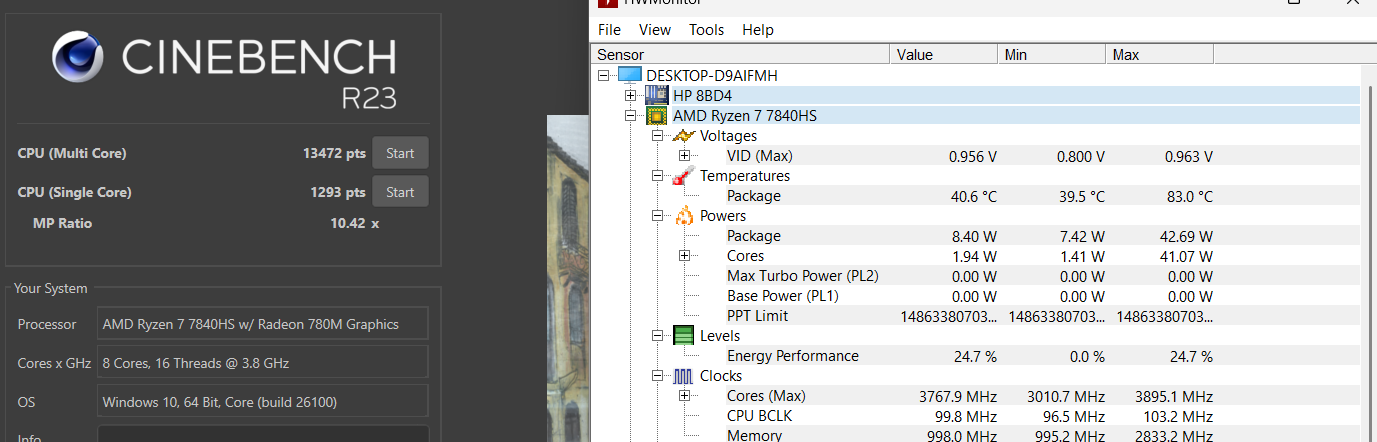1377x442 pixels.
Task: Click the 13472 pts multi core score
Action: click(x=334, y=153)
